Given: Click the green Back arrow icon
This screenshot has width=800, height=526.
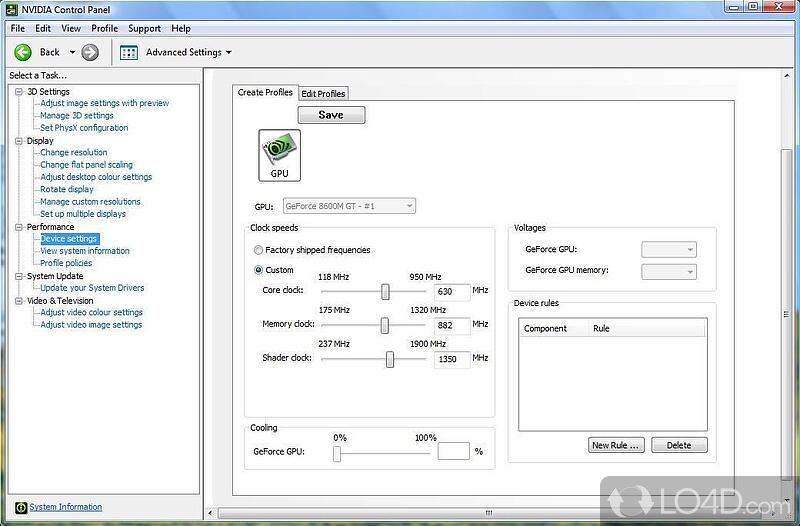Looking at the screenshot, I should coord(23,52).
